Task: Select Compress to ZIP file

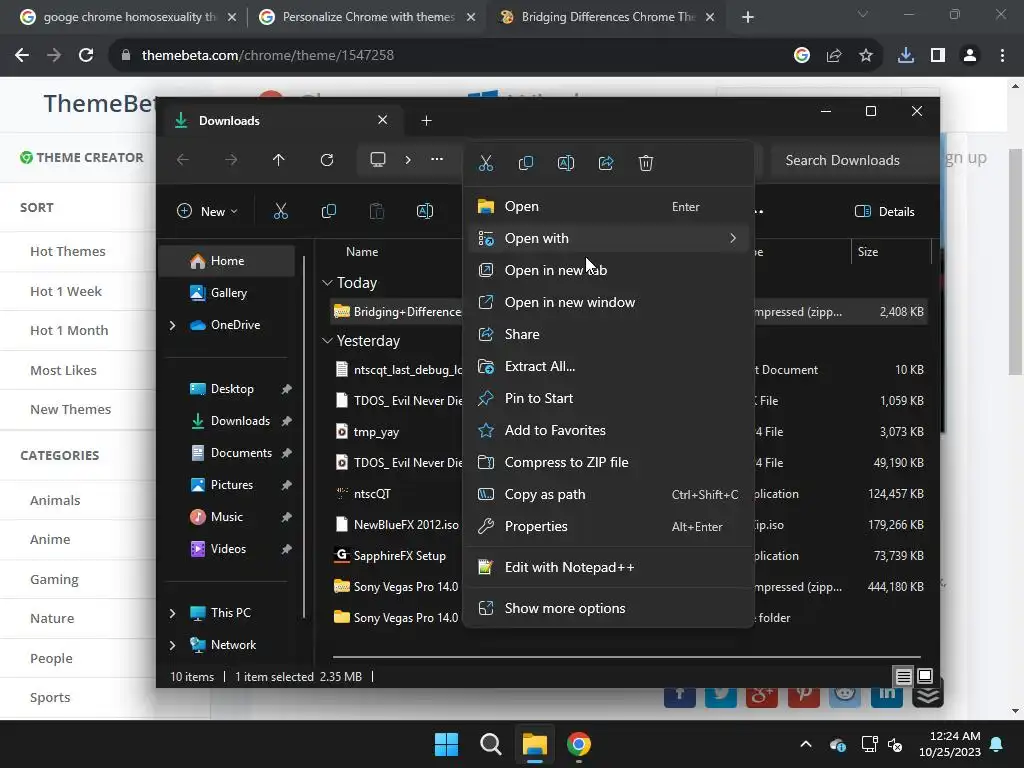Action: (x=609, y=462)
